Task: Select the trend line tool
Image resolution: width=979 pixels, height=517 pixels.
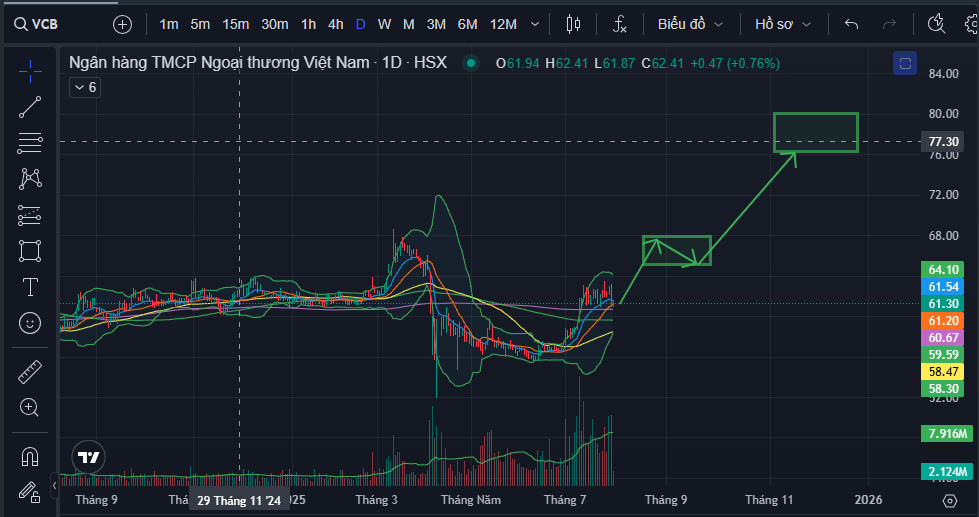Action: pyautogui.click(x=30, y=107)
